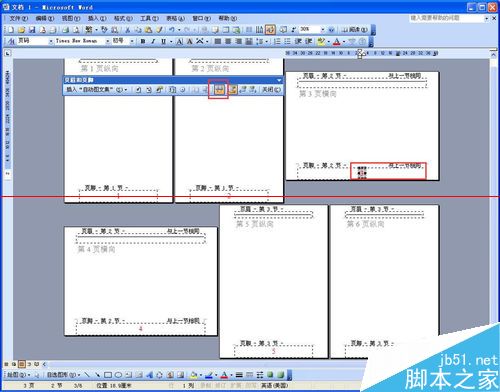Image resolution: width=500 pixels, height=392 pixels.
Task: Apply Format Painter brush
Action: [x=159, y=30]
